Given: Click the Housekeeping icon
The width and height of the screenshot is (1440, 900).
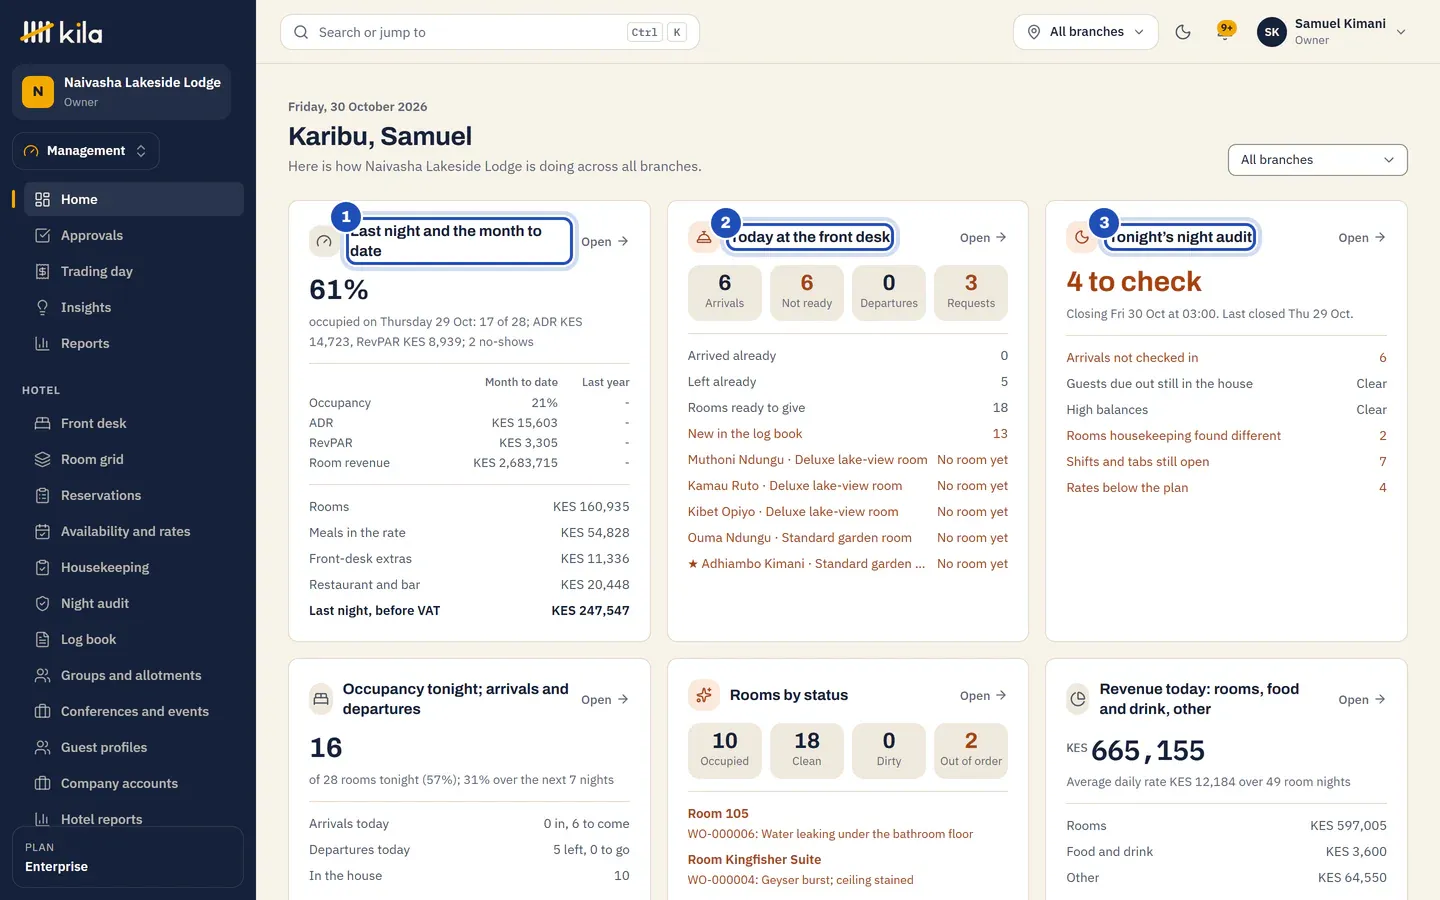Looking at the screenshot, I should pos(42,568).
